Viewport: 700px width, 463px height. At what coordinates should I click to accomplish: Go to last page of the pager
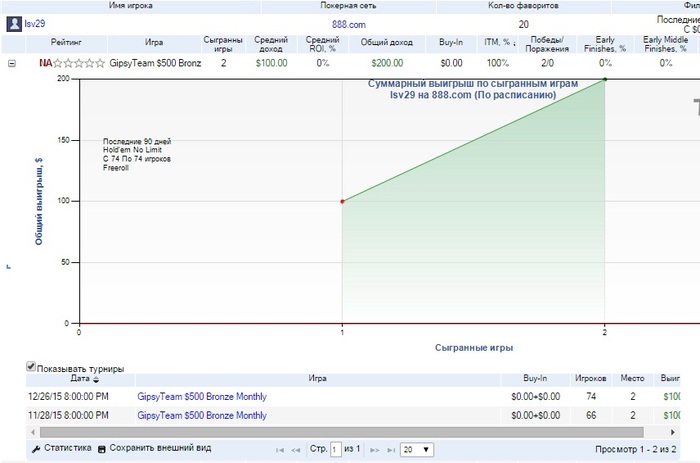(391, 450)
